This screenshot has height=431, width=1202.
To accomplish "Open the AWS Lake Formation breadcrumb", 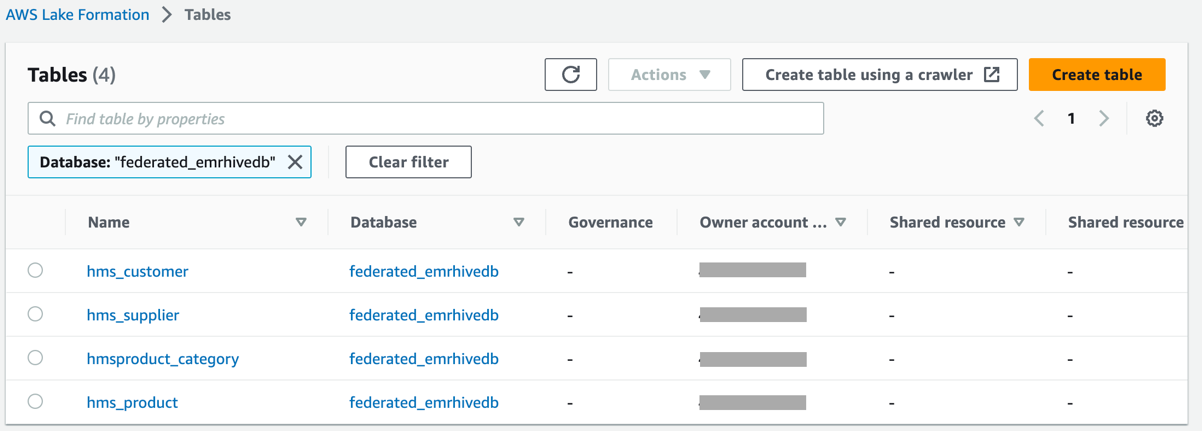I will coord(78,15).
